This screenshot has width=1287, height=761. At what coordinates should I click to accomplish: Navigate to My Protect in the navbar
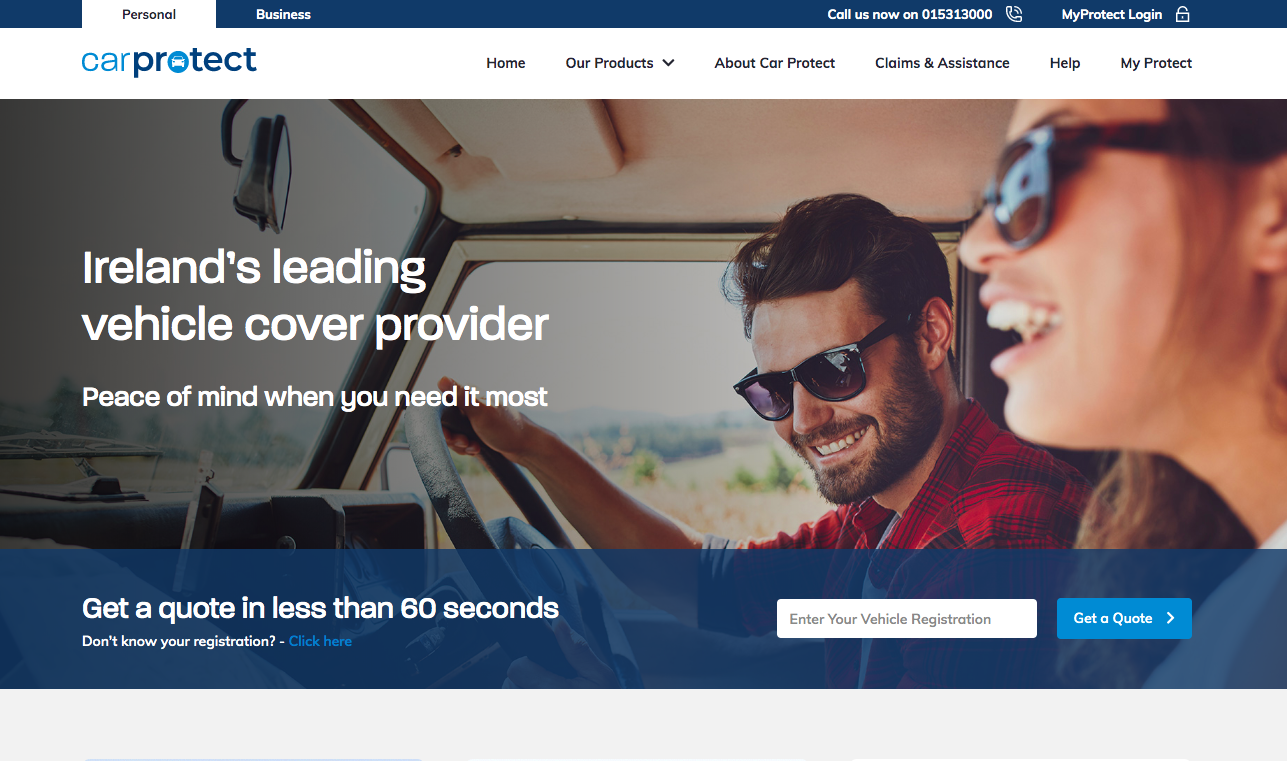[x=1156, y=63]
